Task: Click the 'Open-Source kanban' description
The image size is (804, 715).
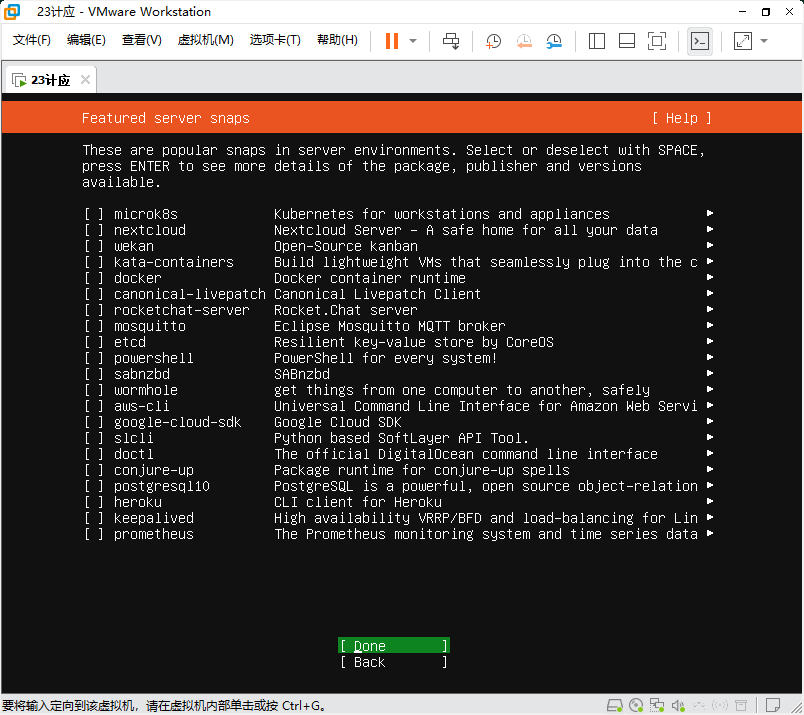Action: click(x=346, y=246)
